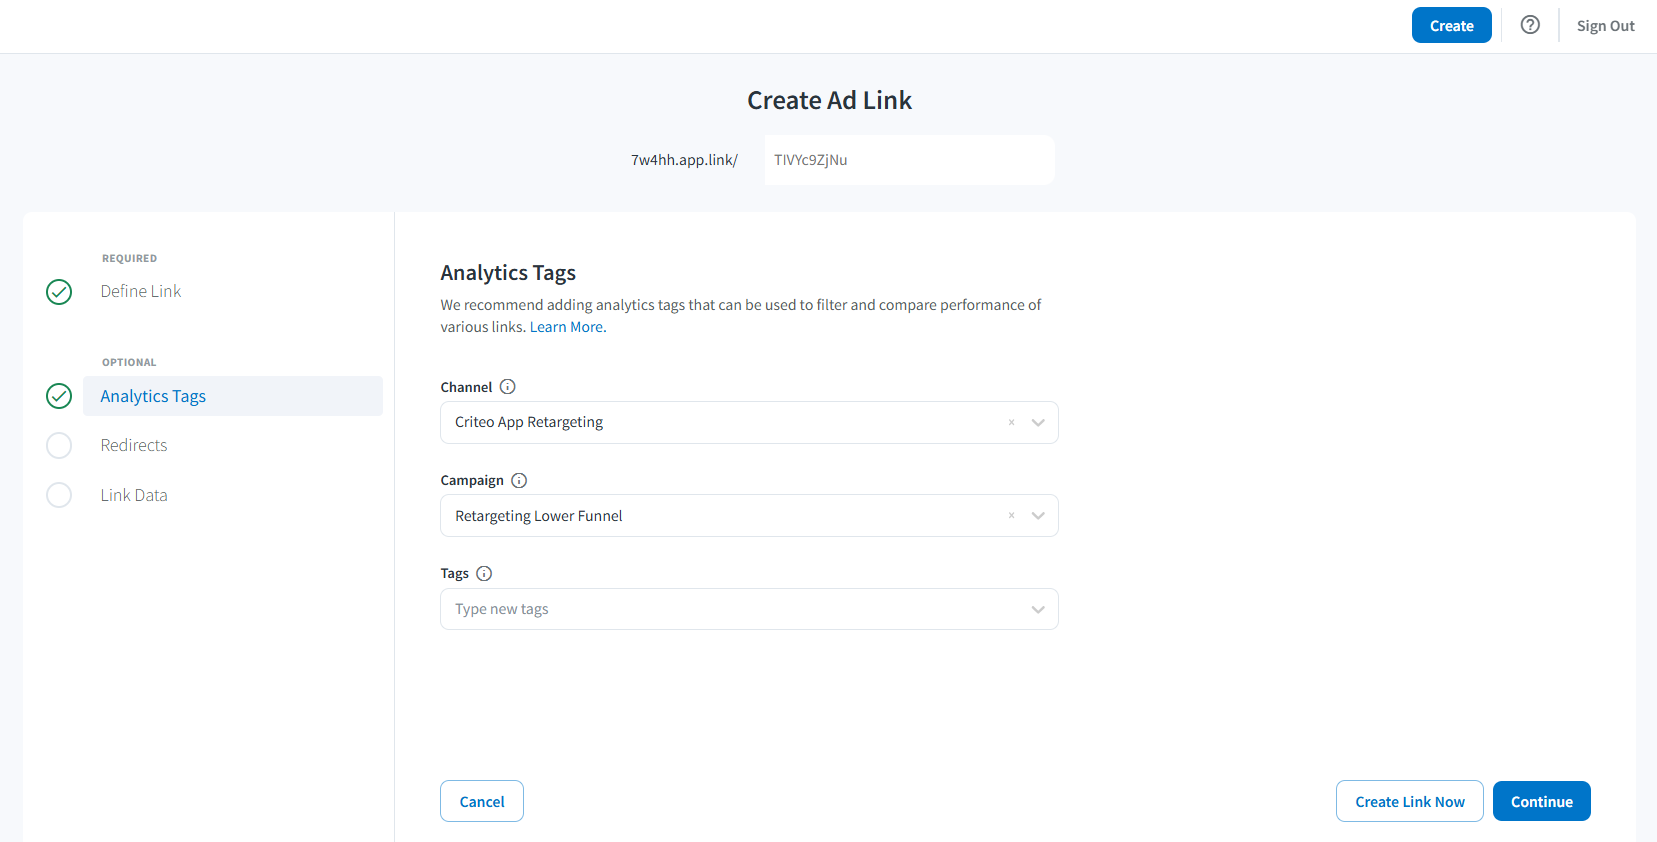1657x842 pixels.
Task: Expand the Tags dropdown arrow
Action: [1038, 609]
